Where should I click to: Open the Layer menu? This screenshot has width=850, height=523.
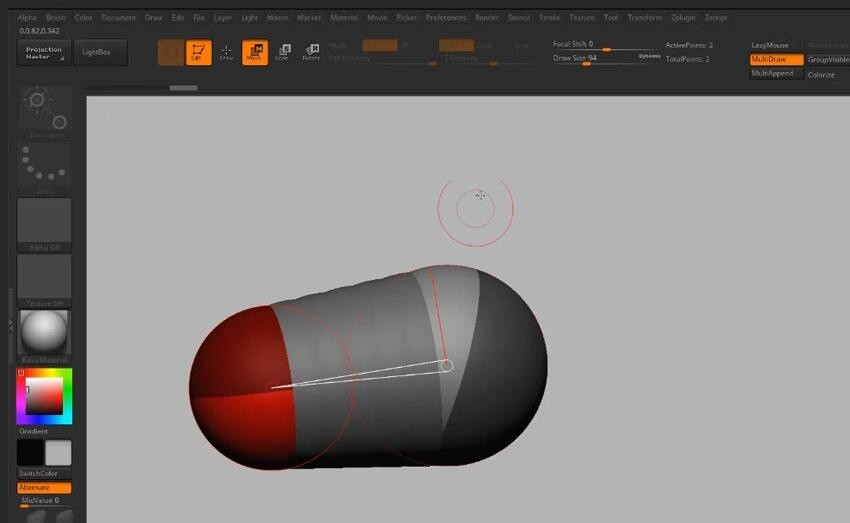coord(223,18)
